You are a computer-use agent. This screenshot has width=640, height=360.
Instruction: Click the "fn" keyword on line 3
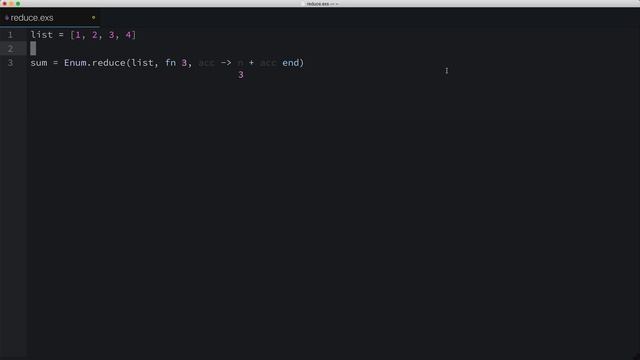pos(170,63)
